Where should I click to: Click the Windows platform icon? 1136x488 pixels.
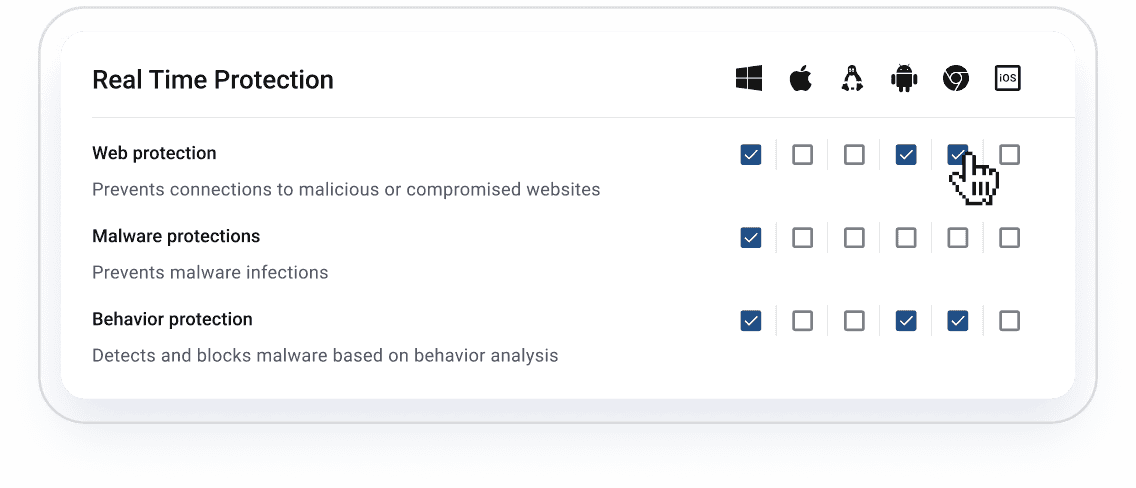[x=749, y=79]
